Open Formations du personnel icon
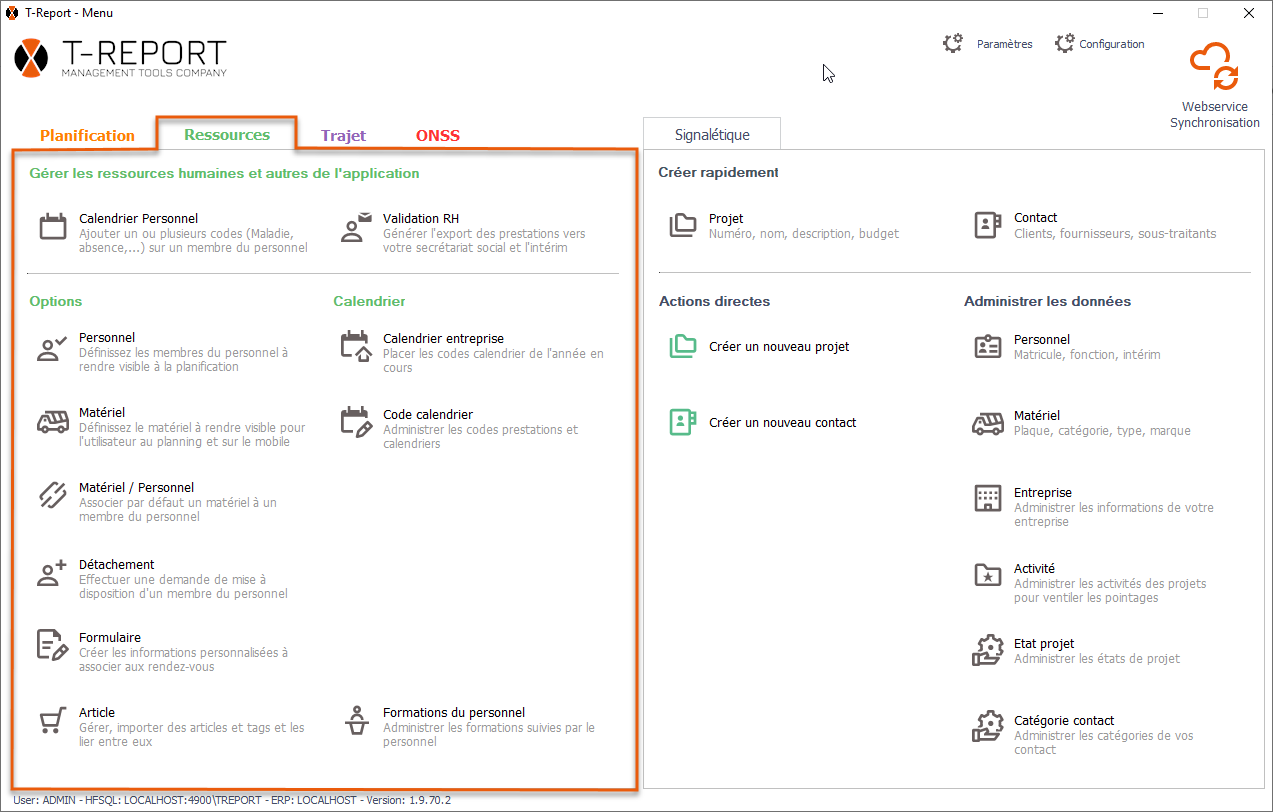The image size is (1273, 812). 356,721
